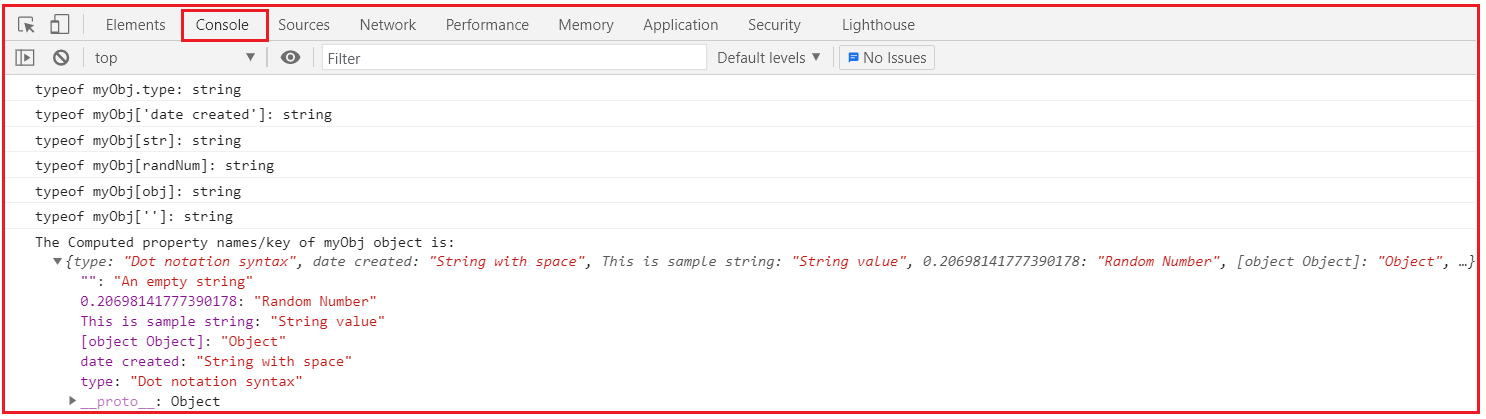Open the top JavaScript context dropdown
Screen dimensions: 1486x419
(x=175, y=58)
